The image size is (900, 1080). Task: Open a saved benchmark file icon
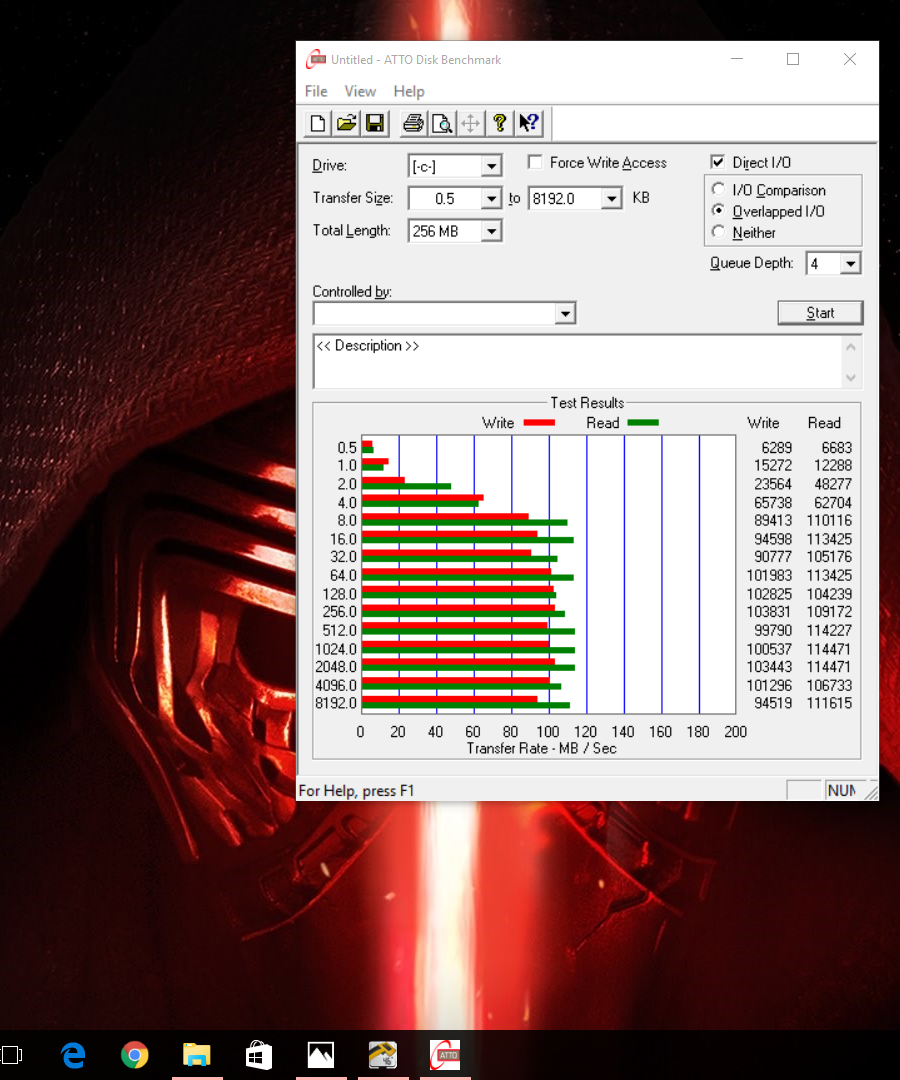click(x=346, y=123)
